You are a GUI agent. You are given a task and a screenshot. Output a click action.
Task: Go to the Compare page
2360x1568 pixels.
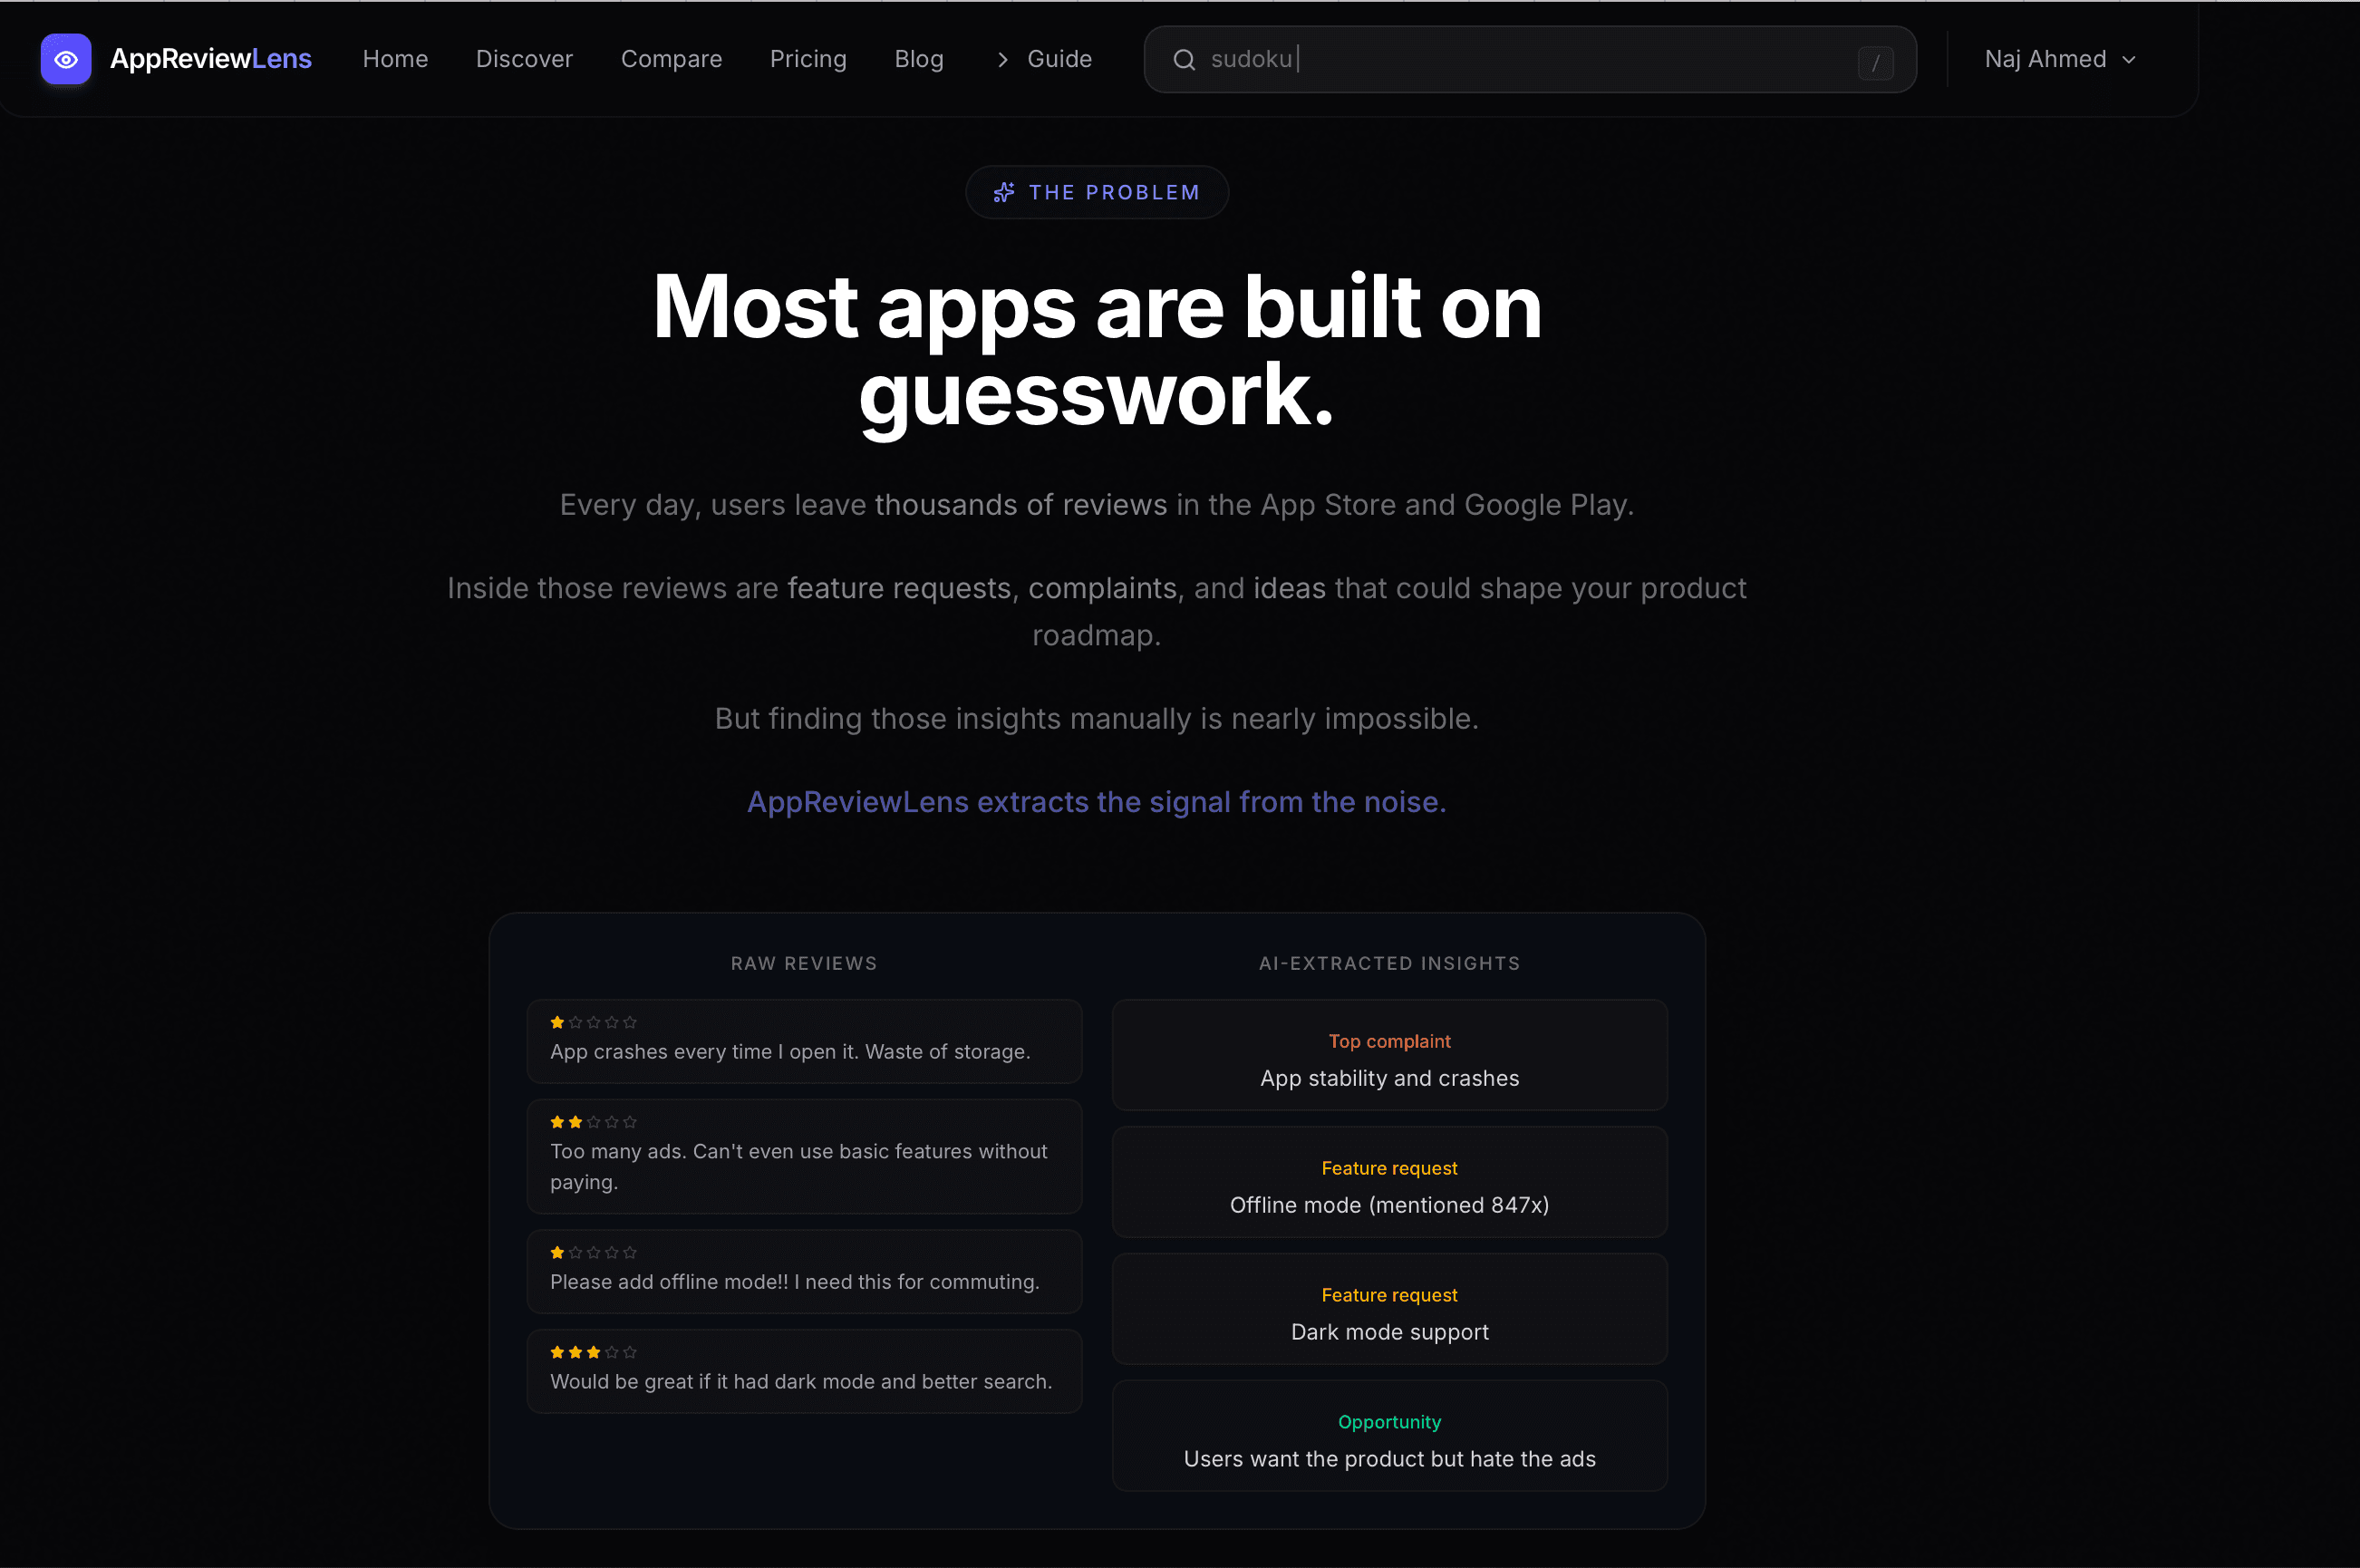click(x=672, y=59)
